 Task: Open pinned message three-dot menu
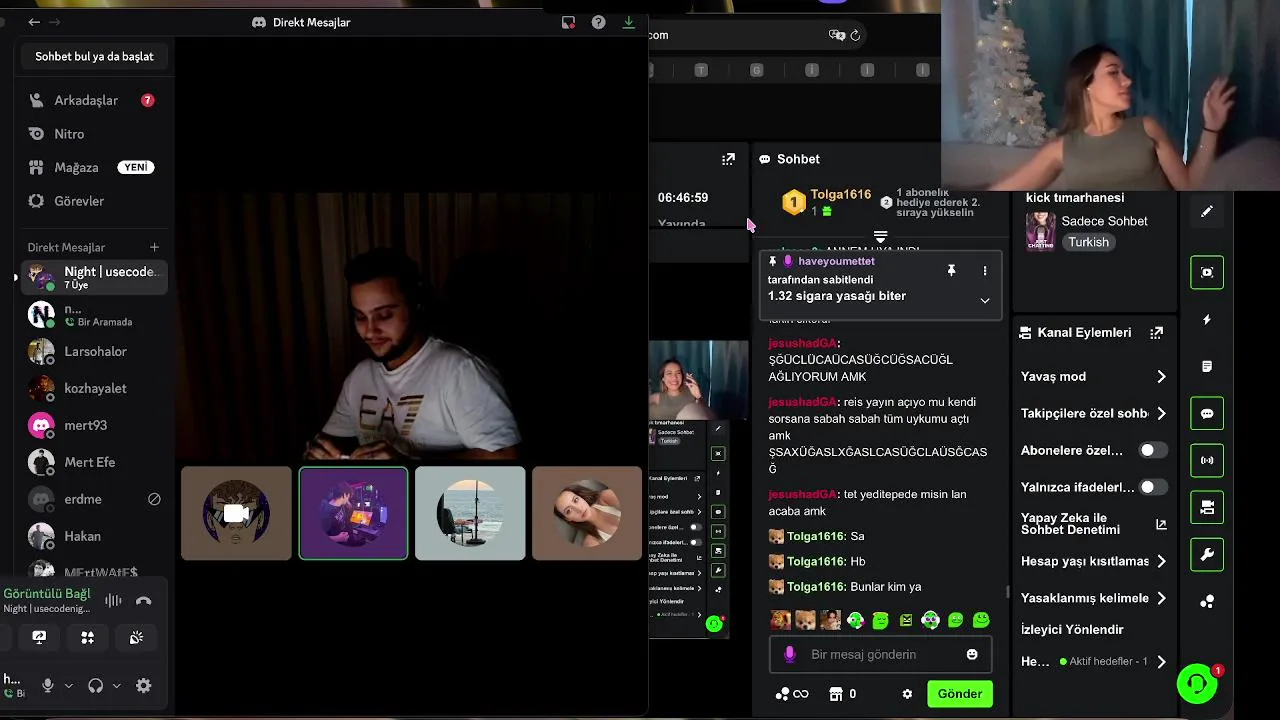[x=984, y=271]
